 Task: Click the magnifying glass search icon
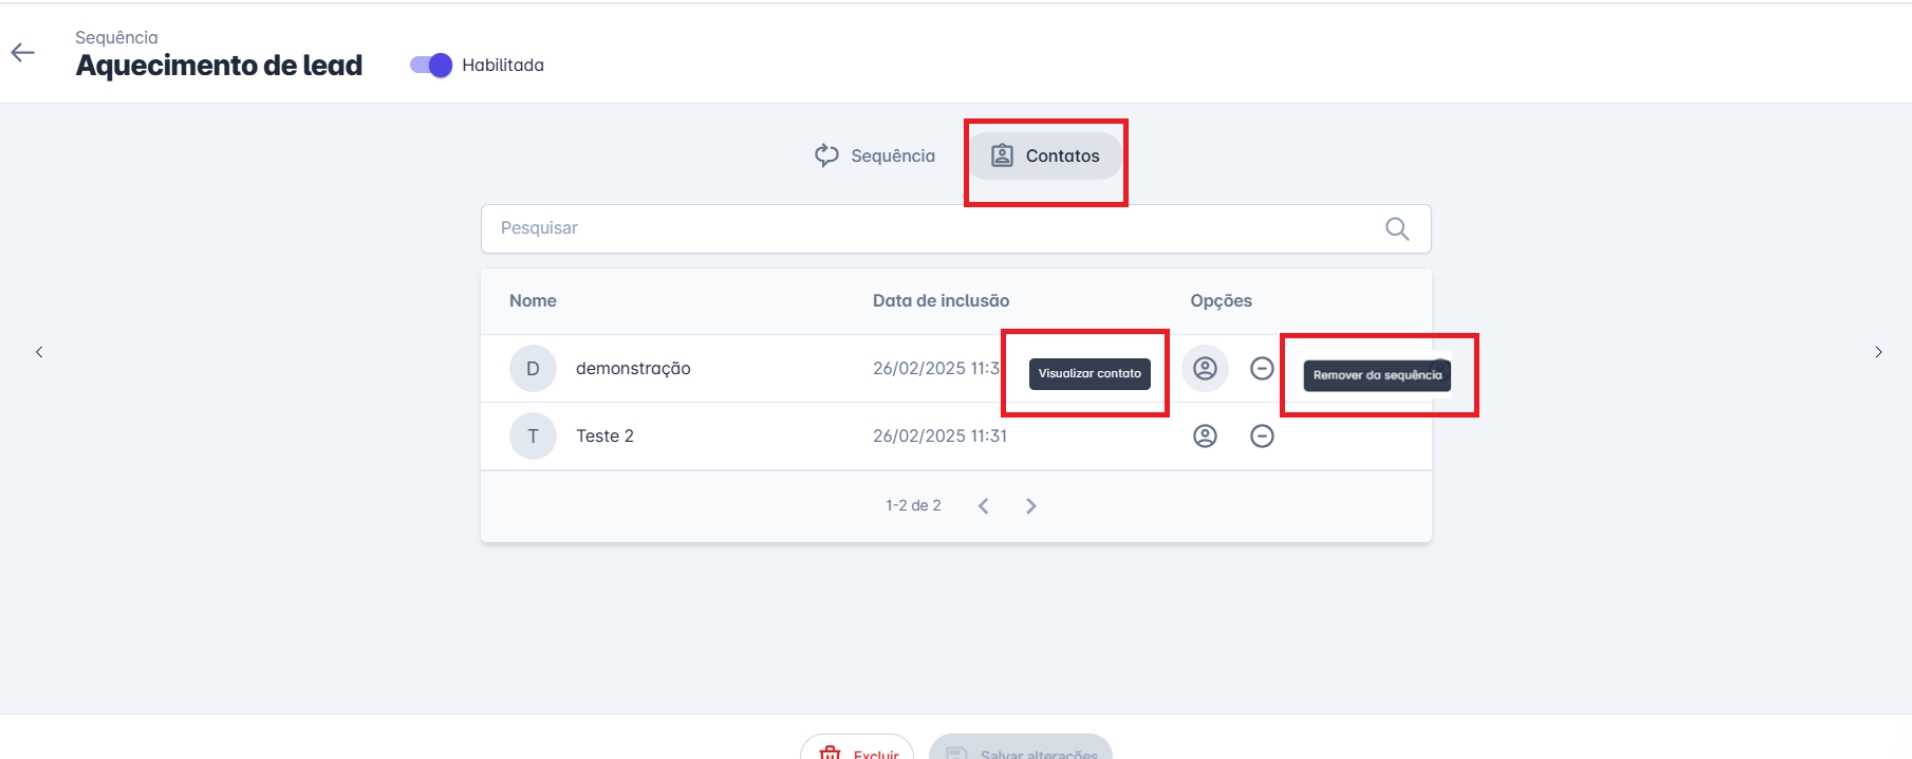pos(1397,229)
